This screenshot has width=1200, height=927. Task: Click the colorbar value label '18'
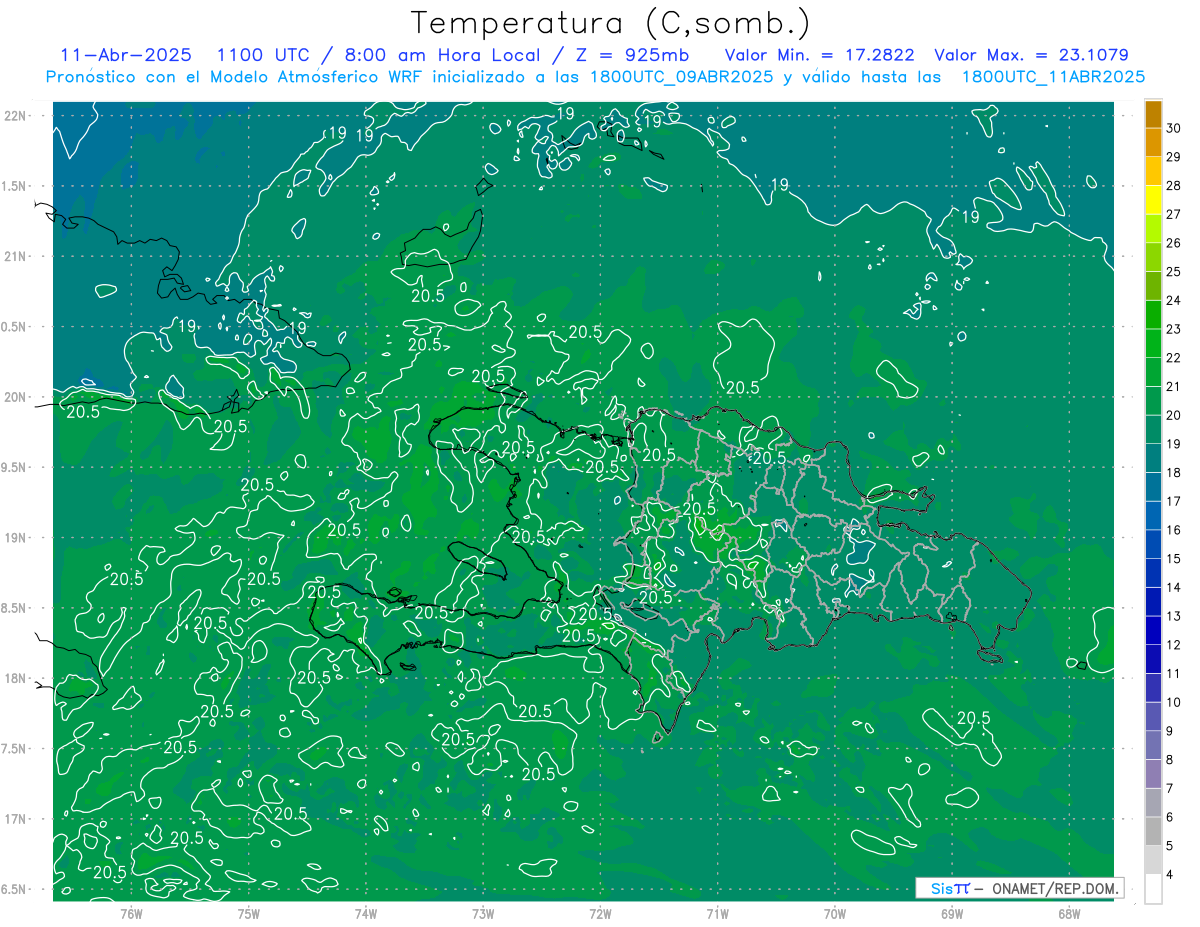pos(1174,473)
